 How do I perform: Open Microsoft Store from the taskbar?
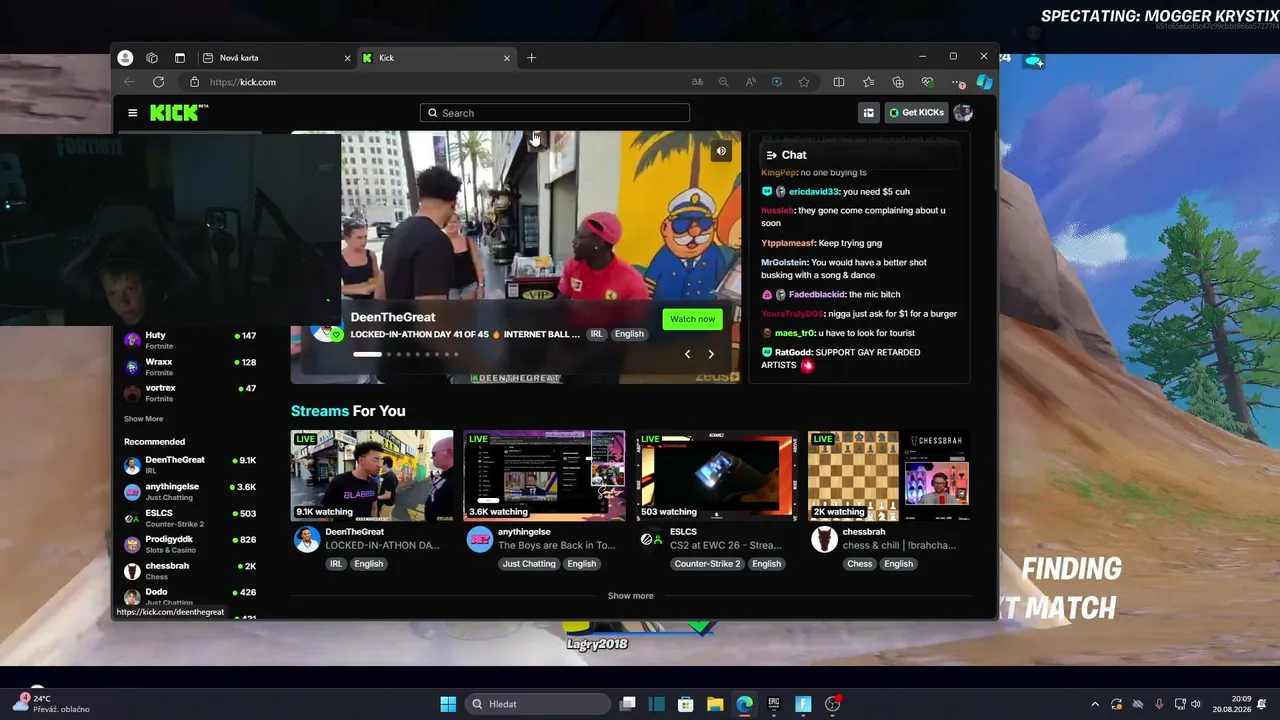pos(686,704)
